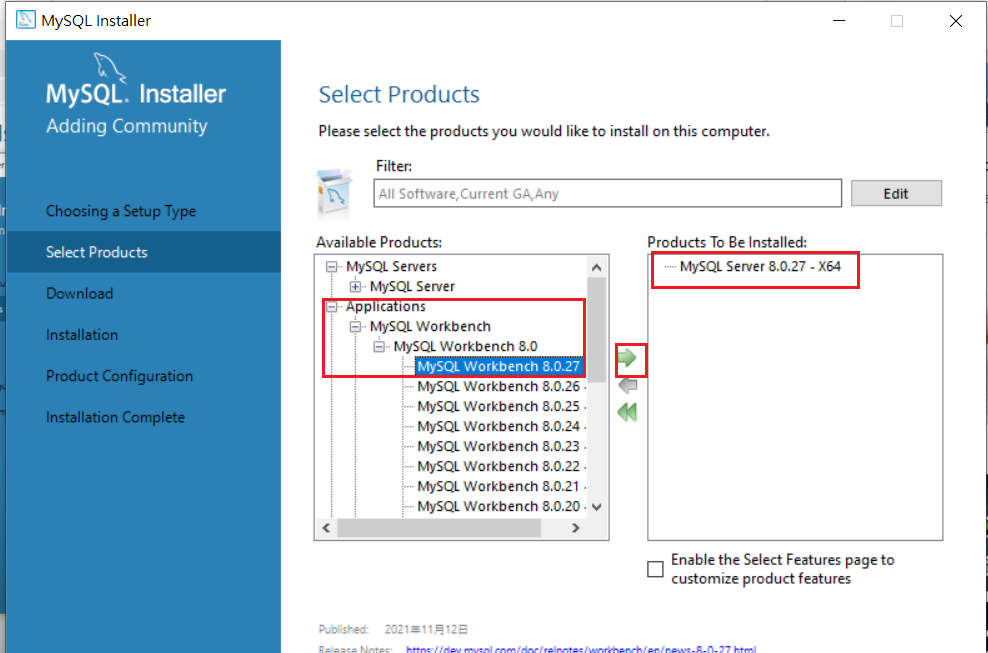The width and height of the screenshot is (988, 653).
Task: Click the MySQL dolphin logo in sidebar
Action: point(110,68)
